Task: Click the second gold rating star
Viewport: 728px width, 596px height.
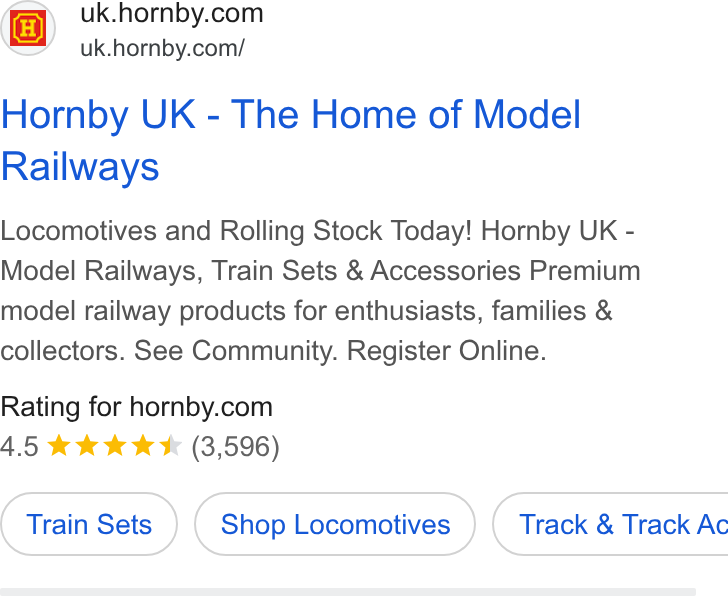Action: (x=87, y=446)
